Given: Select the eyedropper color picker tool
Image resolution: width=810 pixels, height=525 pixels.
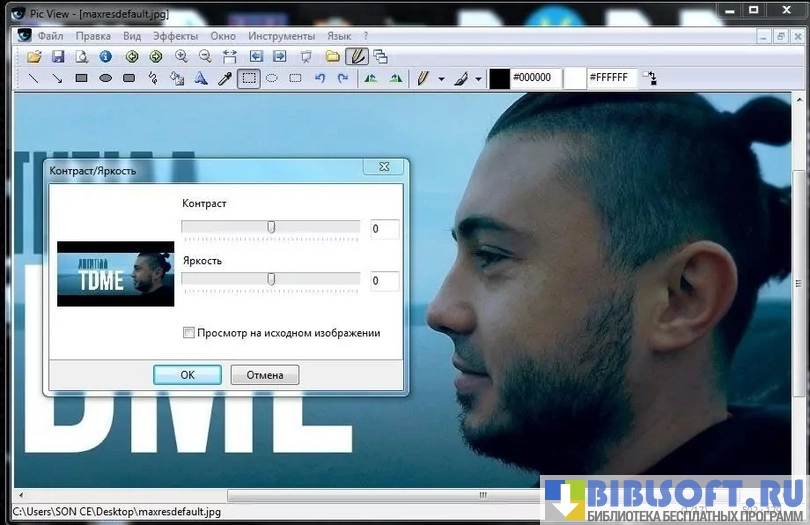Looking at the screenshot, I should [x=225, y=78].
